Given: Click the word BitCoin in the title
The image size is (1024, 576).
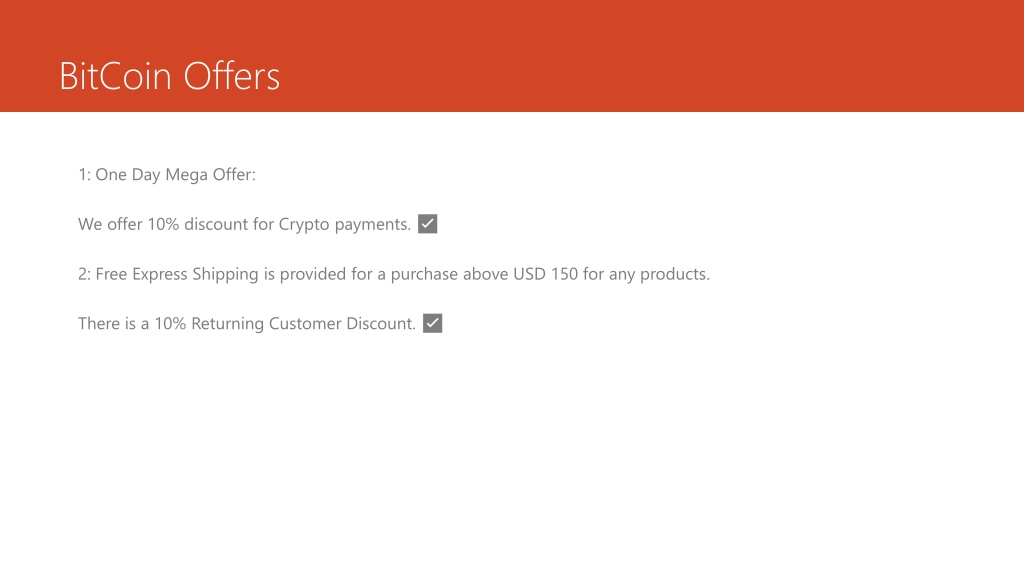Looking at the screenshot, I should pyautogui.click(x=116, y=76).
